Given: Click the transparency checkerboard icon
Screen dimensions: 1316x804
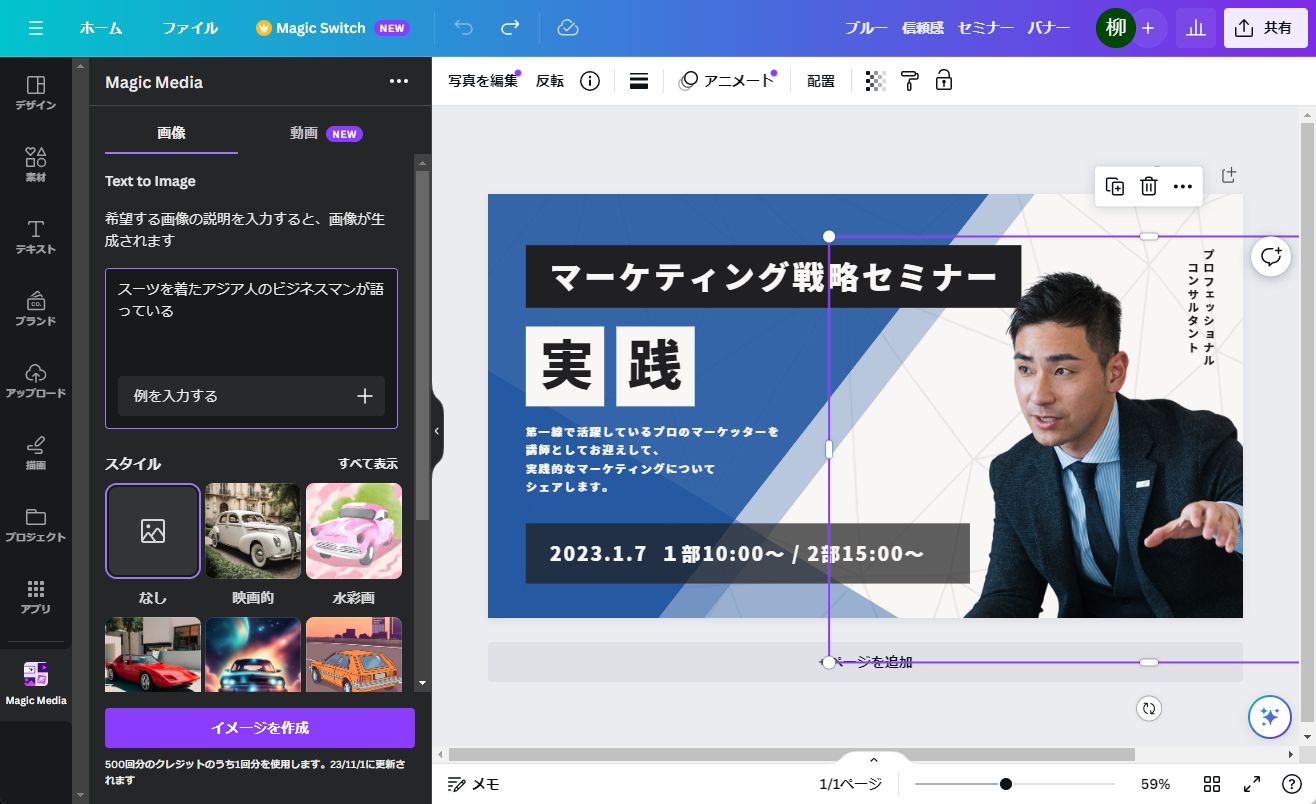Looking at the screenshot, I should [875, 81].
